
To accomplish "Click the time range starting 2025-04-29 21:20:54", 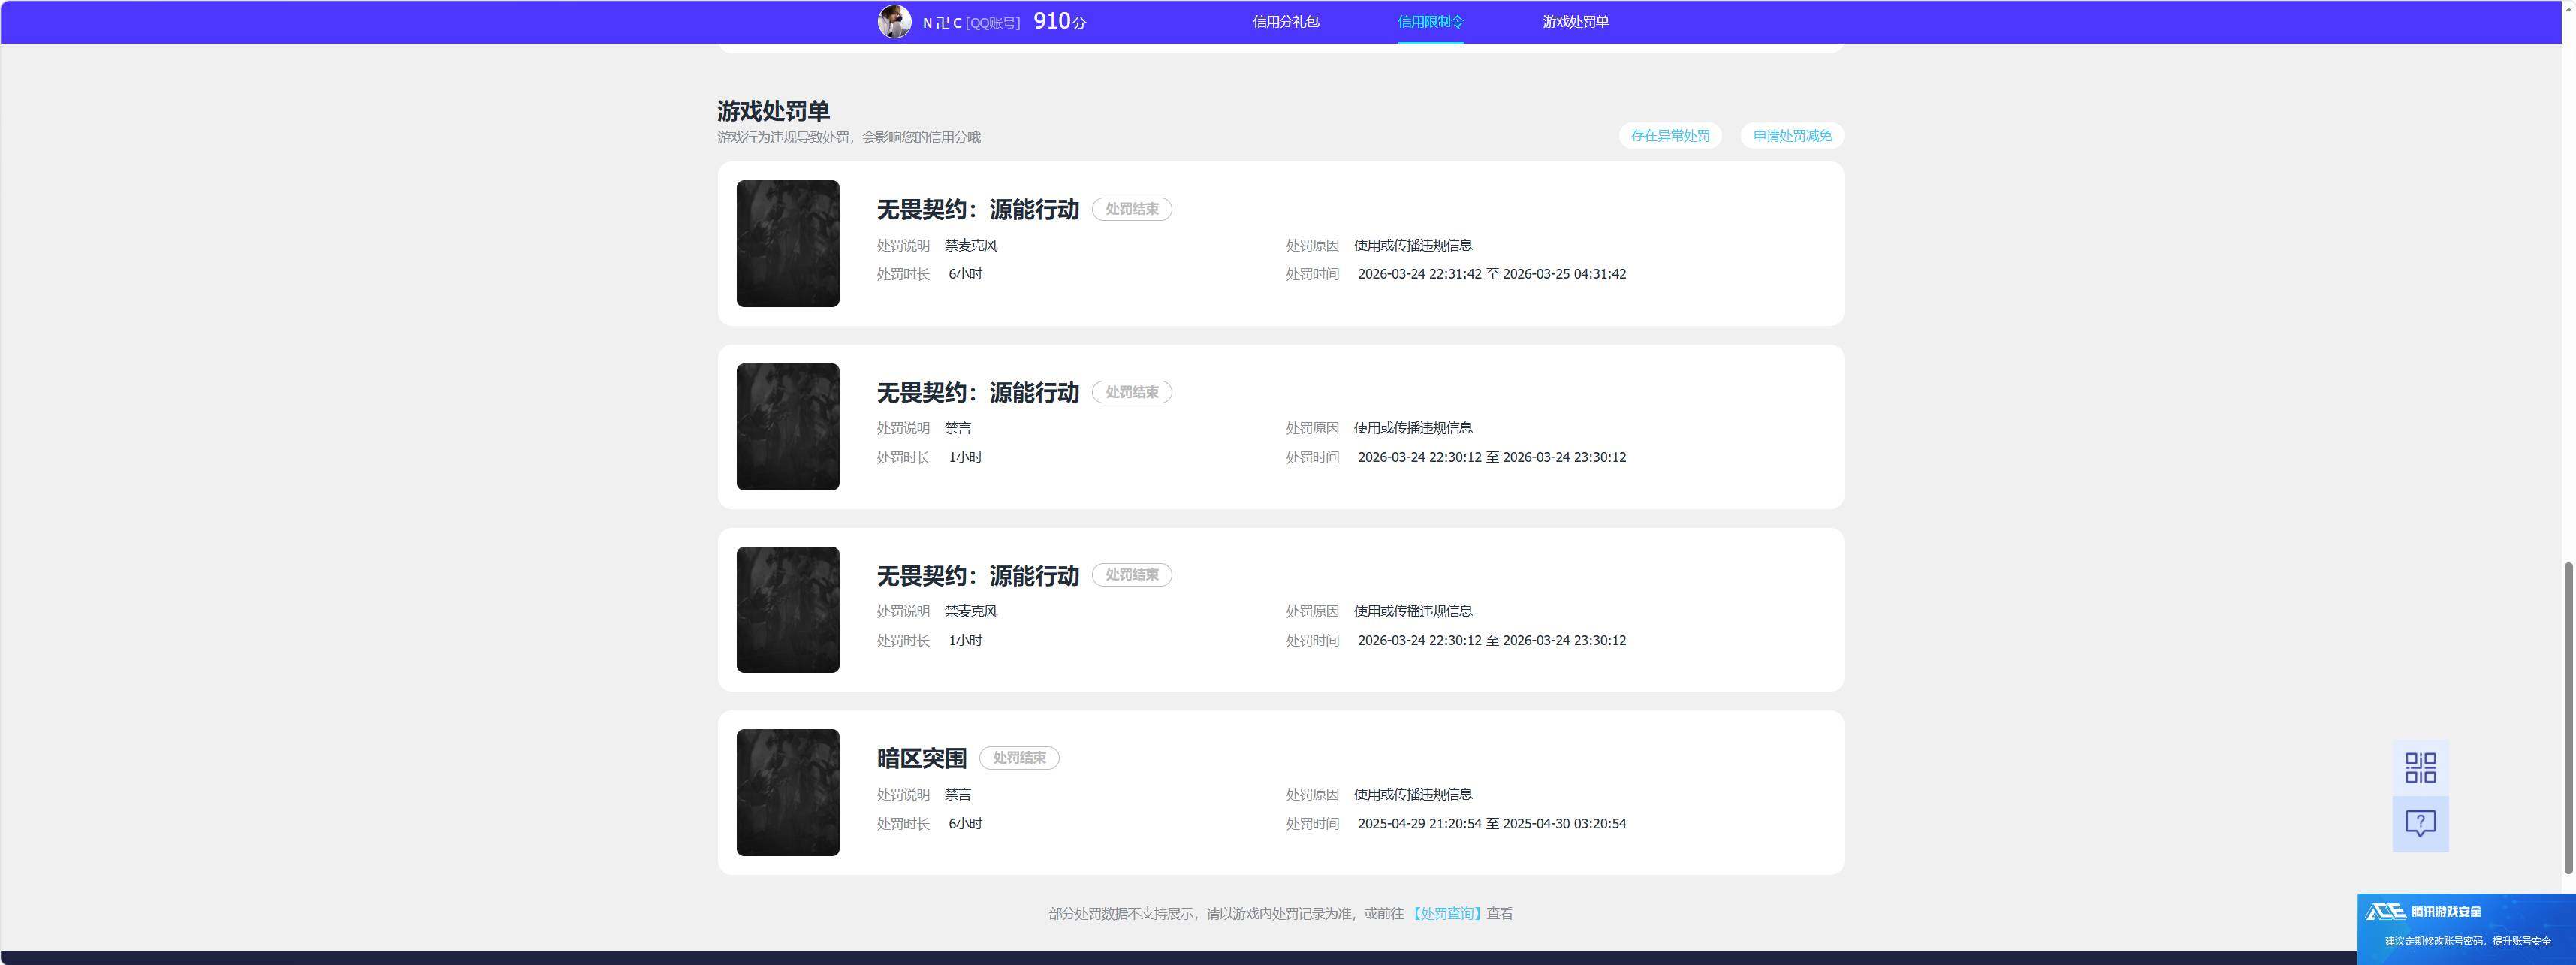I will [x=1492, y=824].
